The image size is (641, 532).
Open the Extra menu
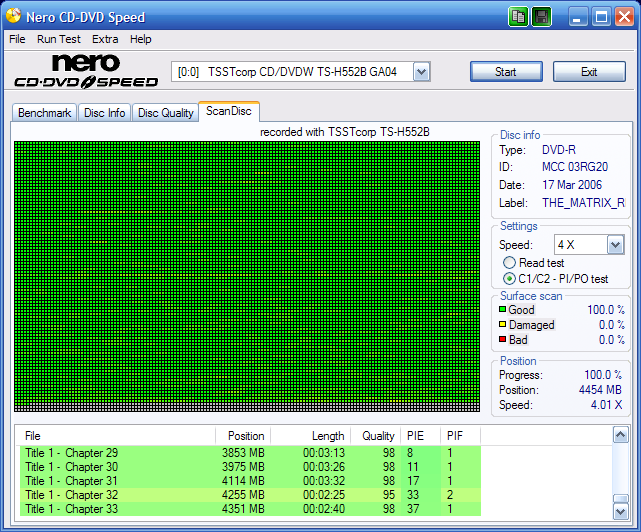tap(105, 39)
